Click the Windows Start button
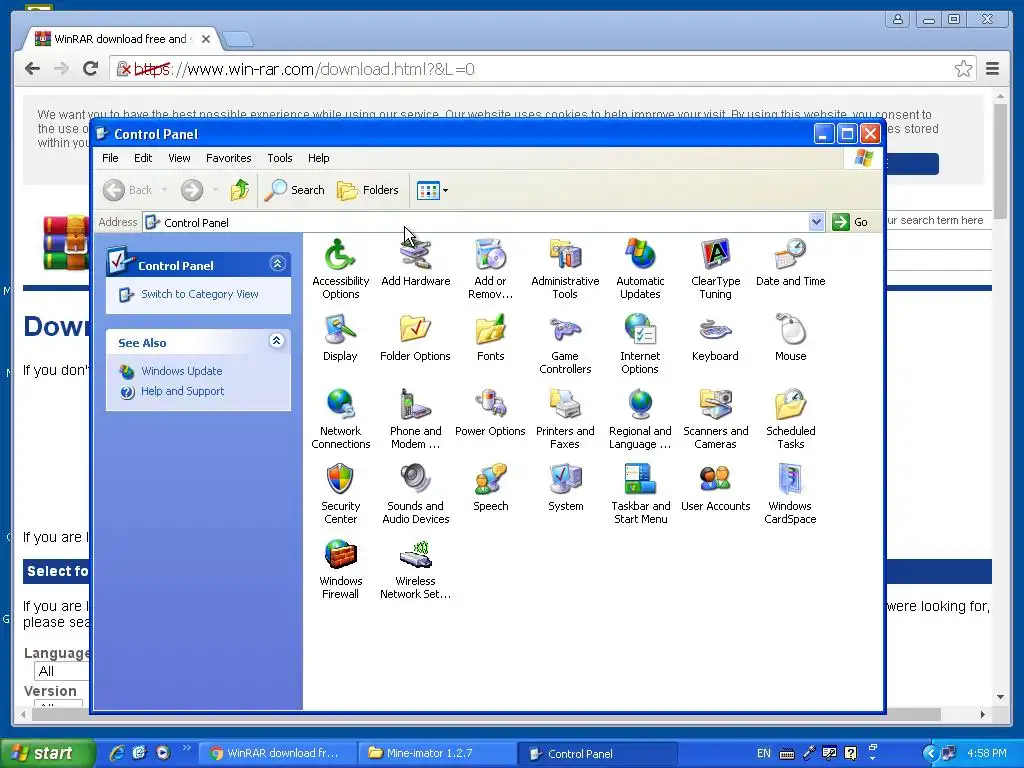 (x=46, y=753)
